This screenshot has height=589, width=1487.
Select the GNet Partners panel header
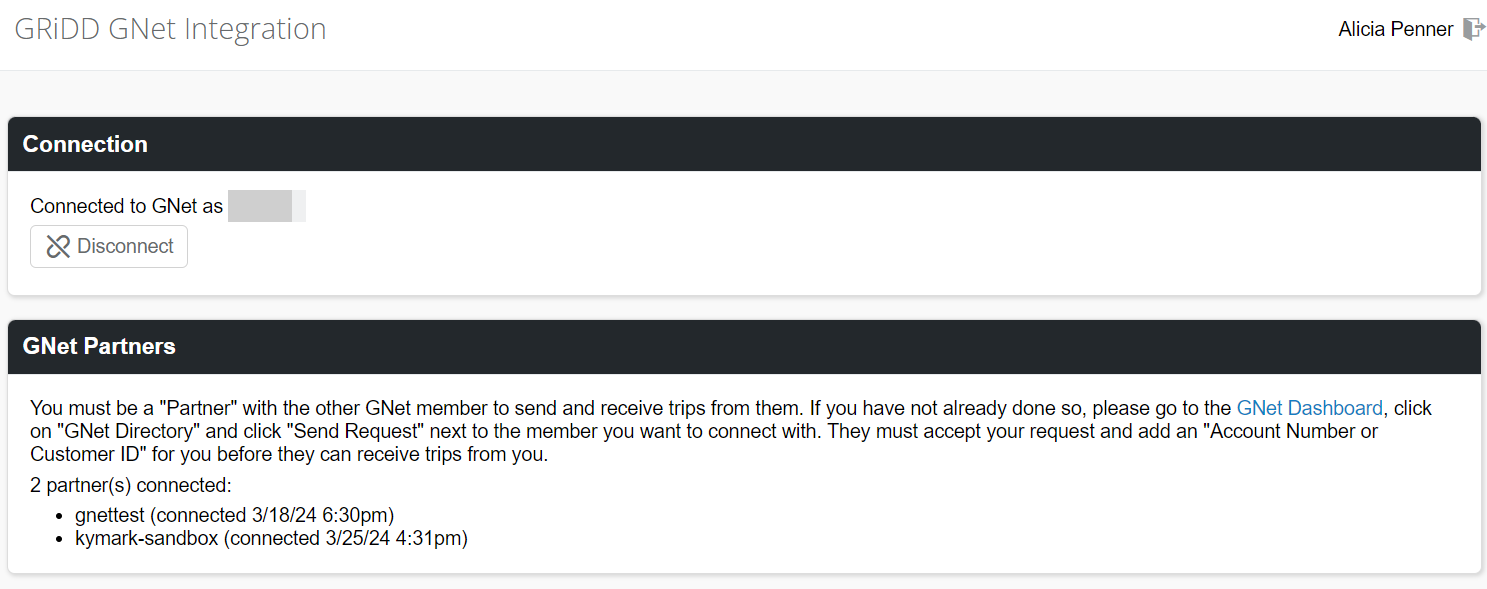tap(744, 346)
